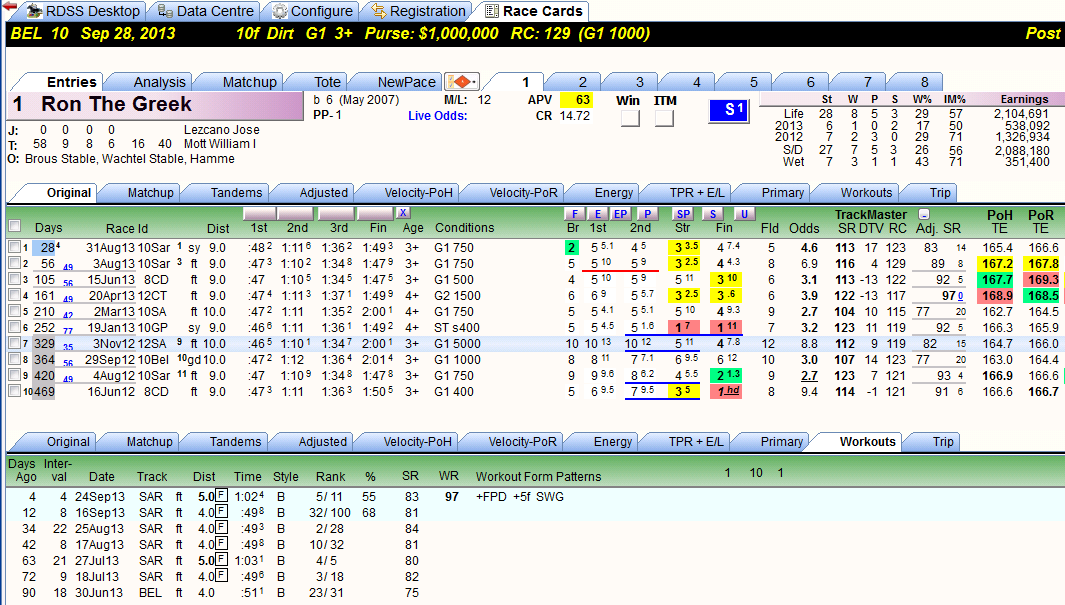Click the S pace filter button
1065x605 pixels.
[712, 214]
